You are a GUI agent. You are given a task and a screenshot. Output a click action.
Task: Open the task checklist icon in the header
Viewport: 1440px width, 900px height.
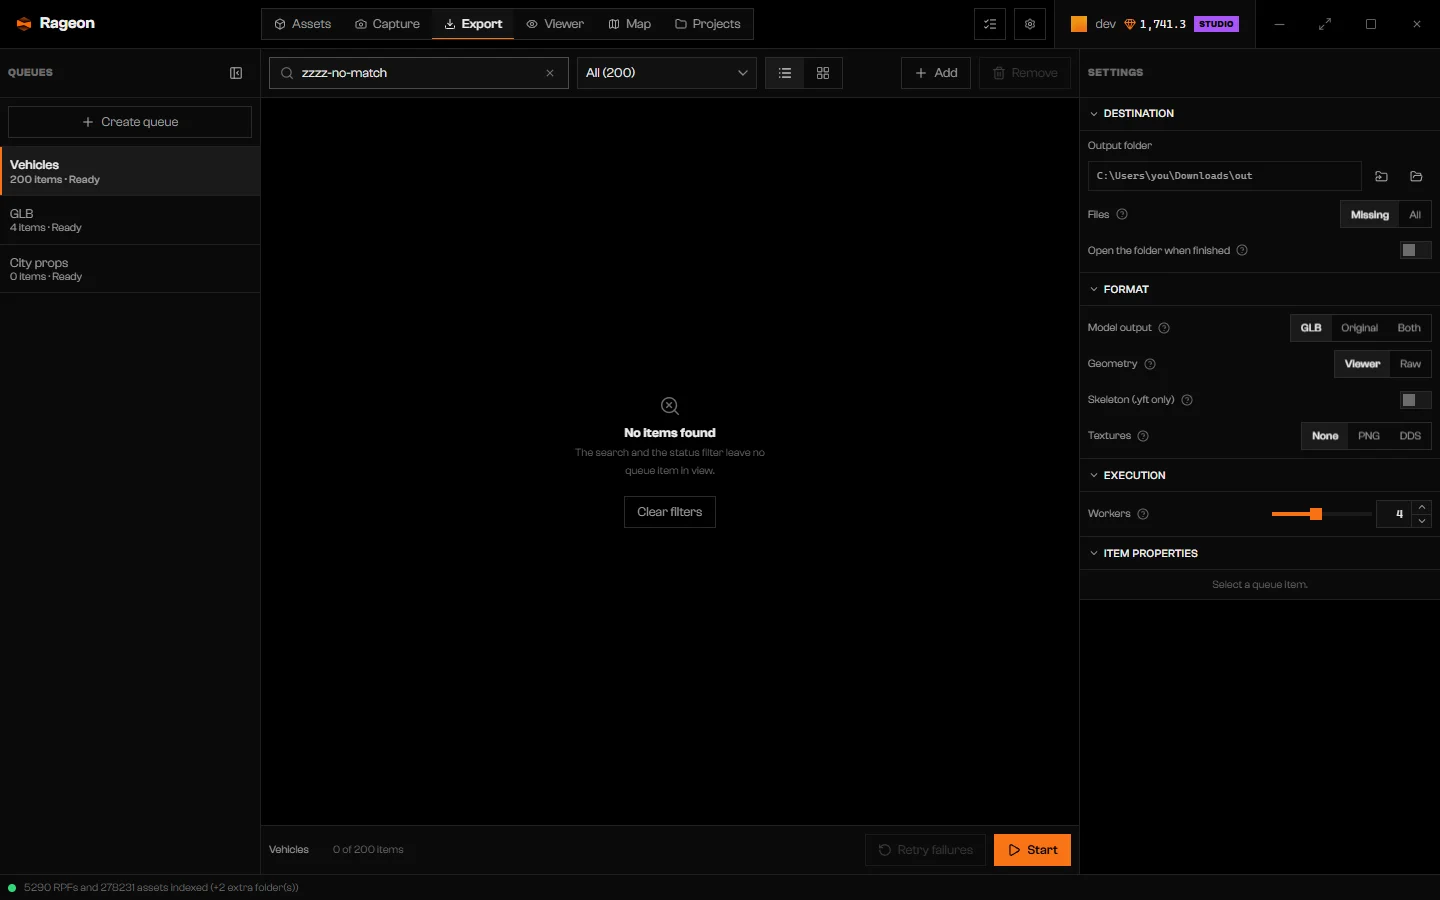pos(990,24)
